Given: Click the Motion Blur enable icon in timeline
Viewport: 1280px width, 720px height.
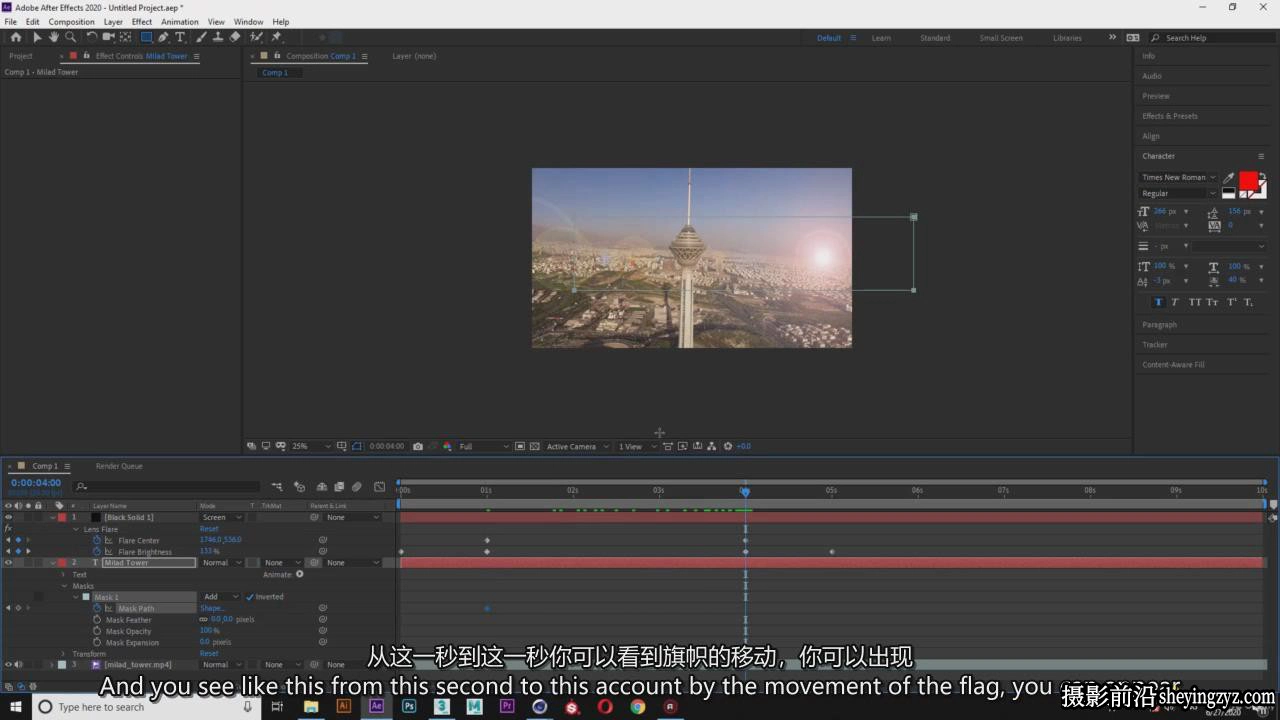Looking at the screenshot, I should pyautogui.click(x=357, y=487).
